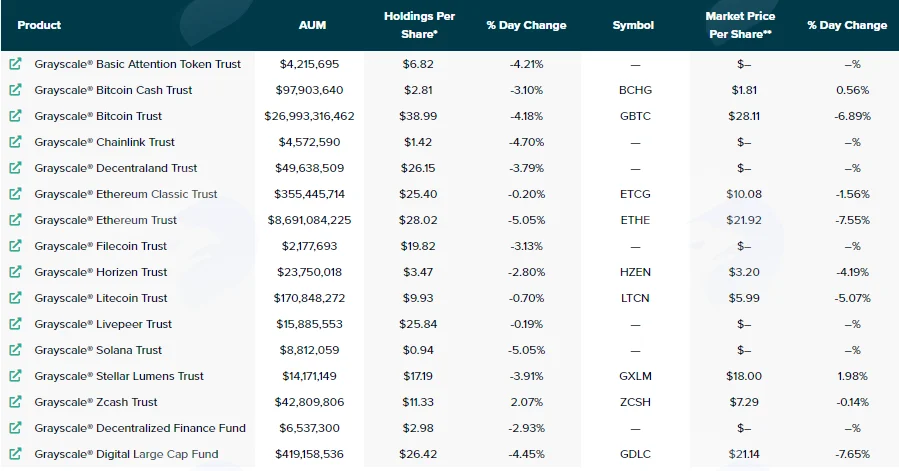
Task: Click the Symbol column header
Action: [633, 25]
